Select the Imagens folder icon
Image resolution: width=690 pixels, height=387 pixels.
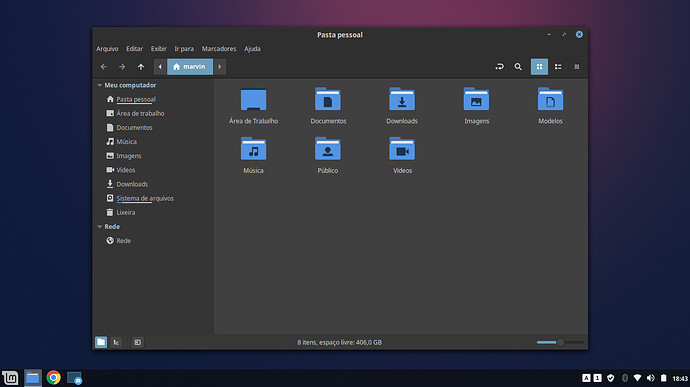click(476, 100)
